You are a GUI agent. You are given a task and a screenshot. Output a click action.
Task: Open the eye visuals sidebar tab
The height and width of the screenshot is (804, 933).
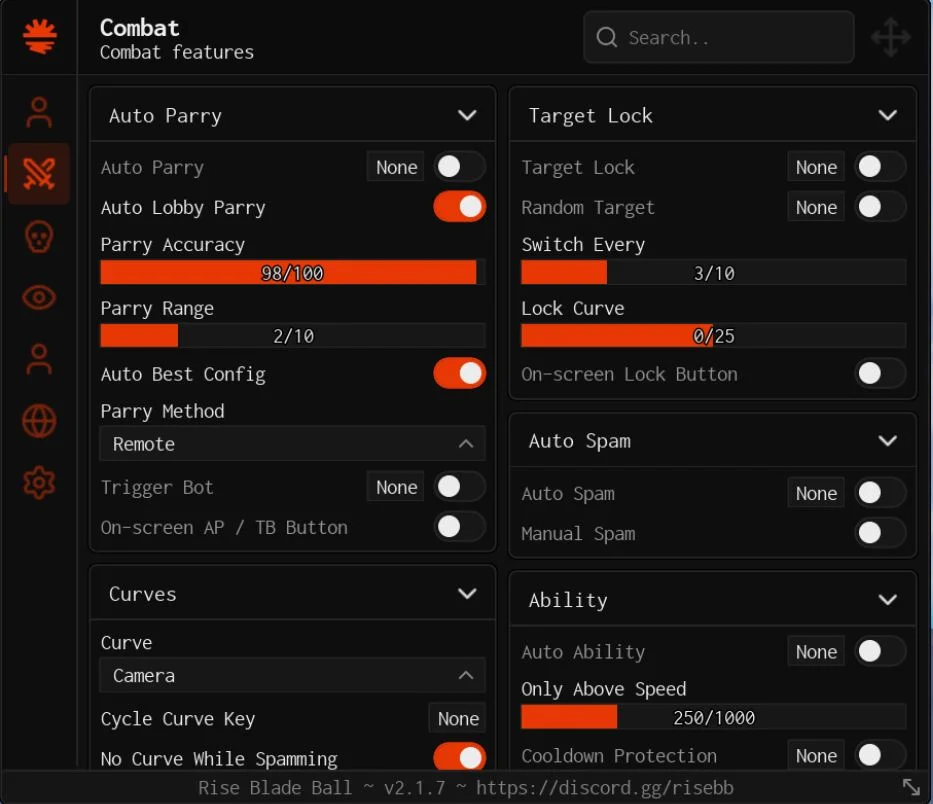39,298
